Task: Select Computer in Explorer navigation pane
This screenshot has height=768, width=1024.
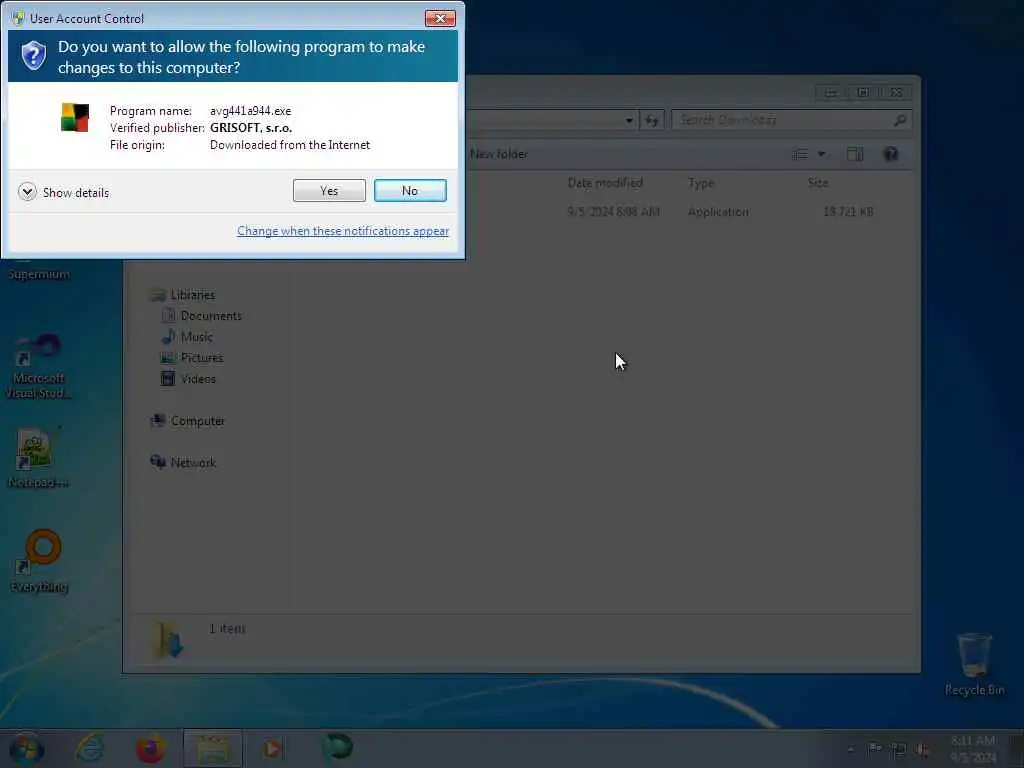Action: [x=198, y=421]
